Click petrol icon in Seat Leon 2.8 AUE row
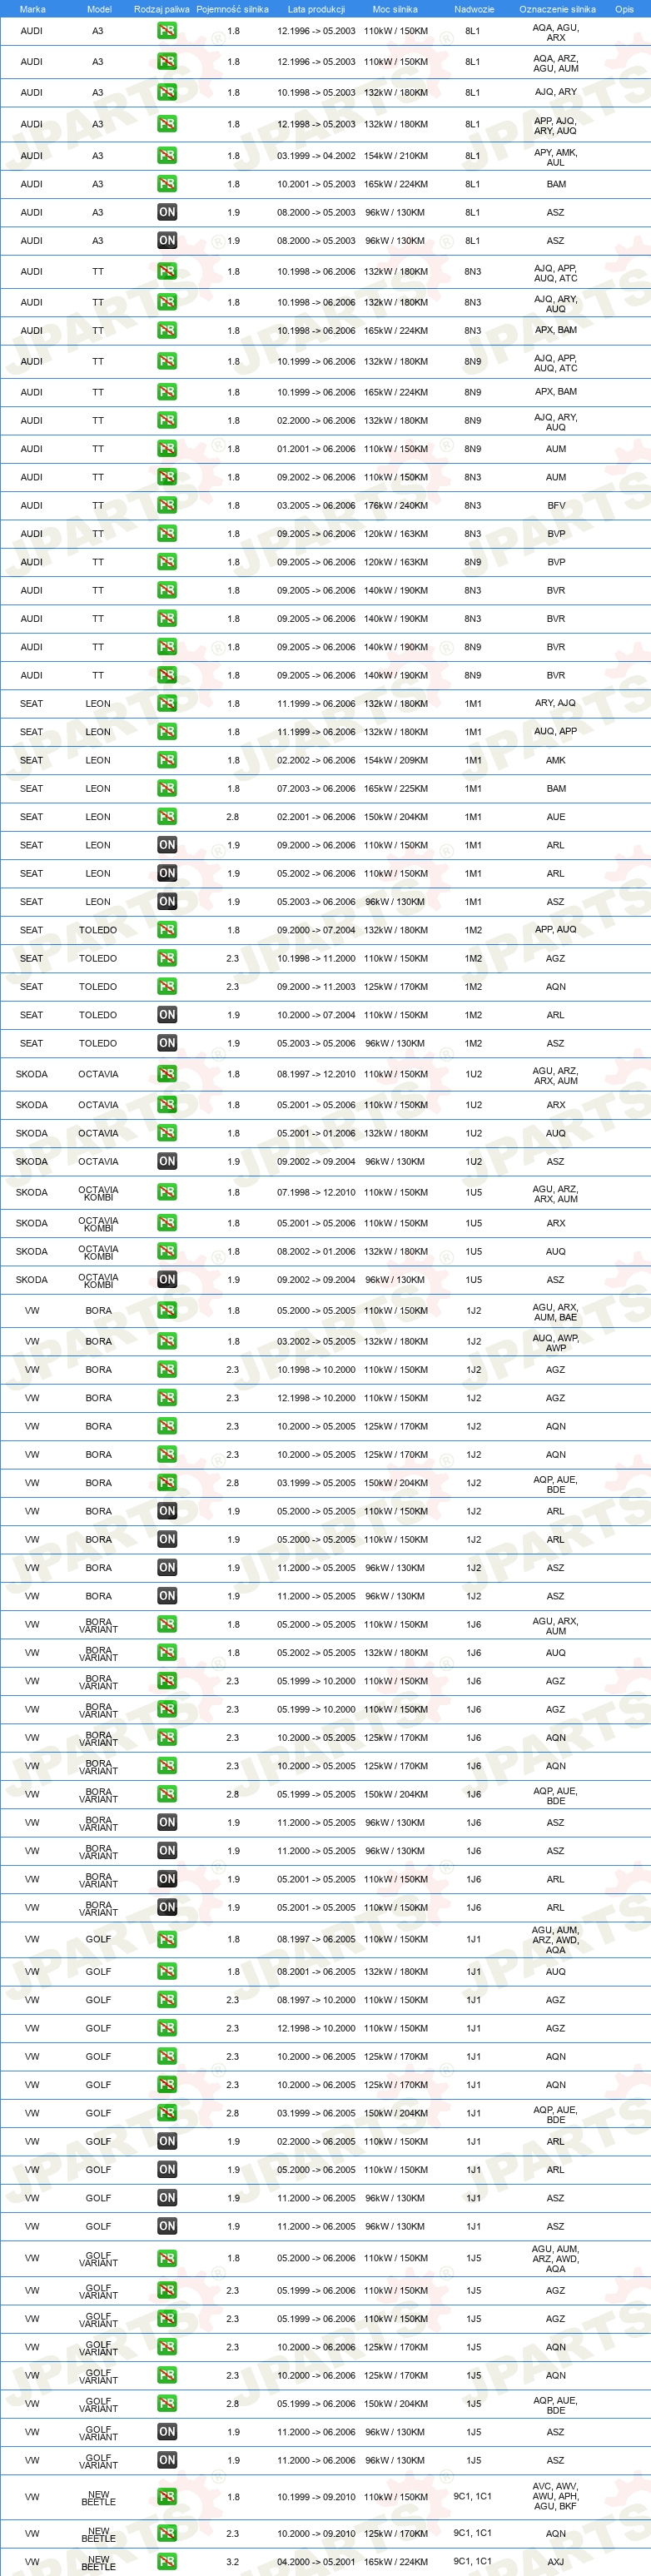 167,816
